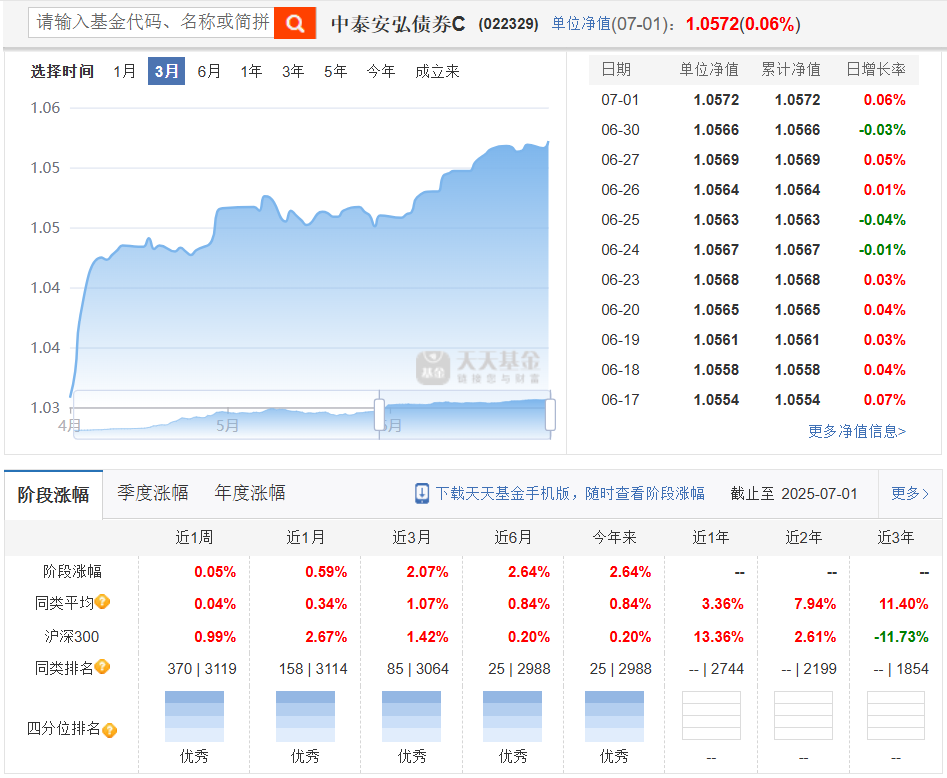
Task: Click the 06-17 date row
Action: 753,400
